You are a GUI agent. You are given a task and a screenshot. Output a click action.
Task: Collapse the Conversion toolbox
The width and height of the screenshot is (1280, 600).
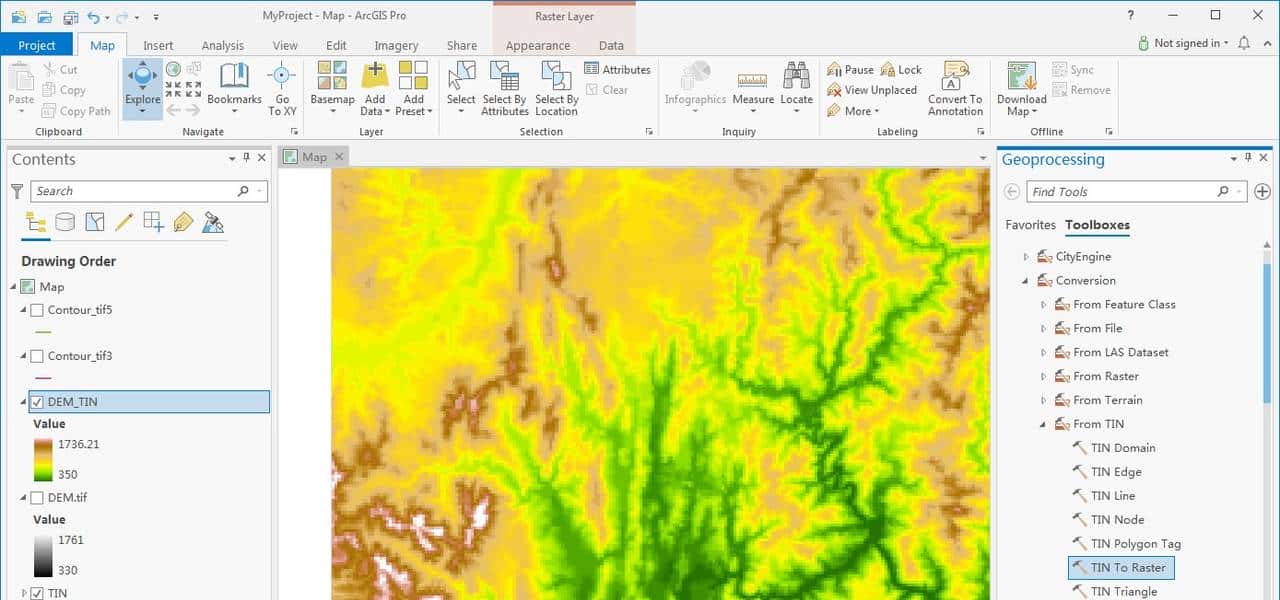coord(1024,280)
